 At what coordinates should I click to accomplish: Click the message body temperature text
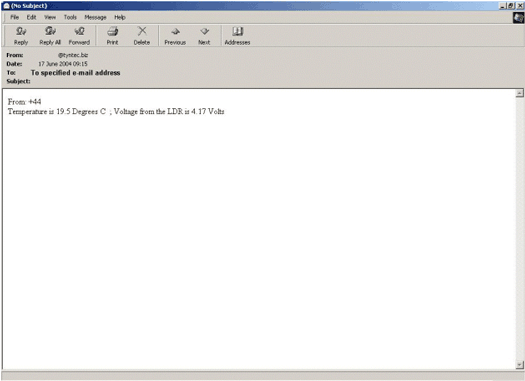(x=116, y=111)
